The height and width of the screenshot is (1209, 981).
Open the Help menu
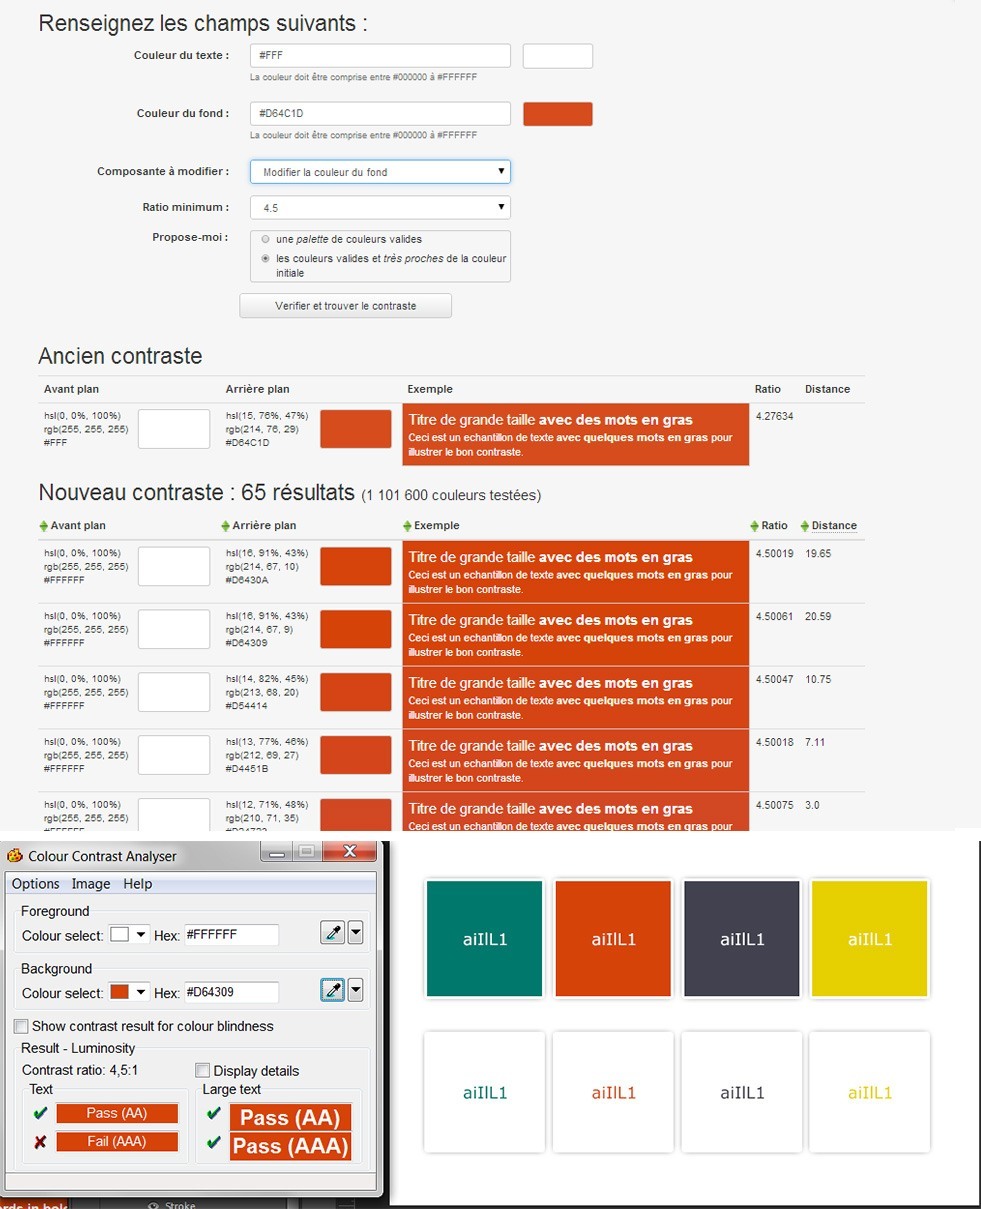[x=138, y=884]
